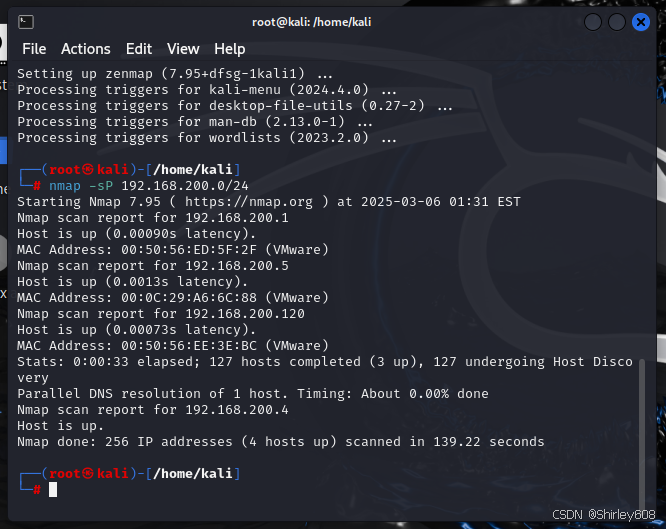
Task: Click MAC Address 00:50:56:EE:3E:BC line
Action: 173,345
